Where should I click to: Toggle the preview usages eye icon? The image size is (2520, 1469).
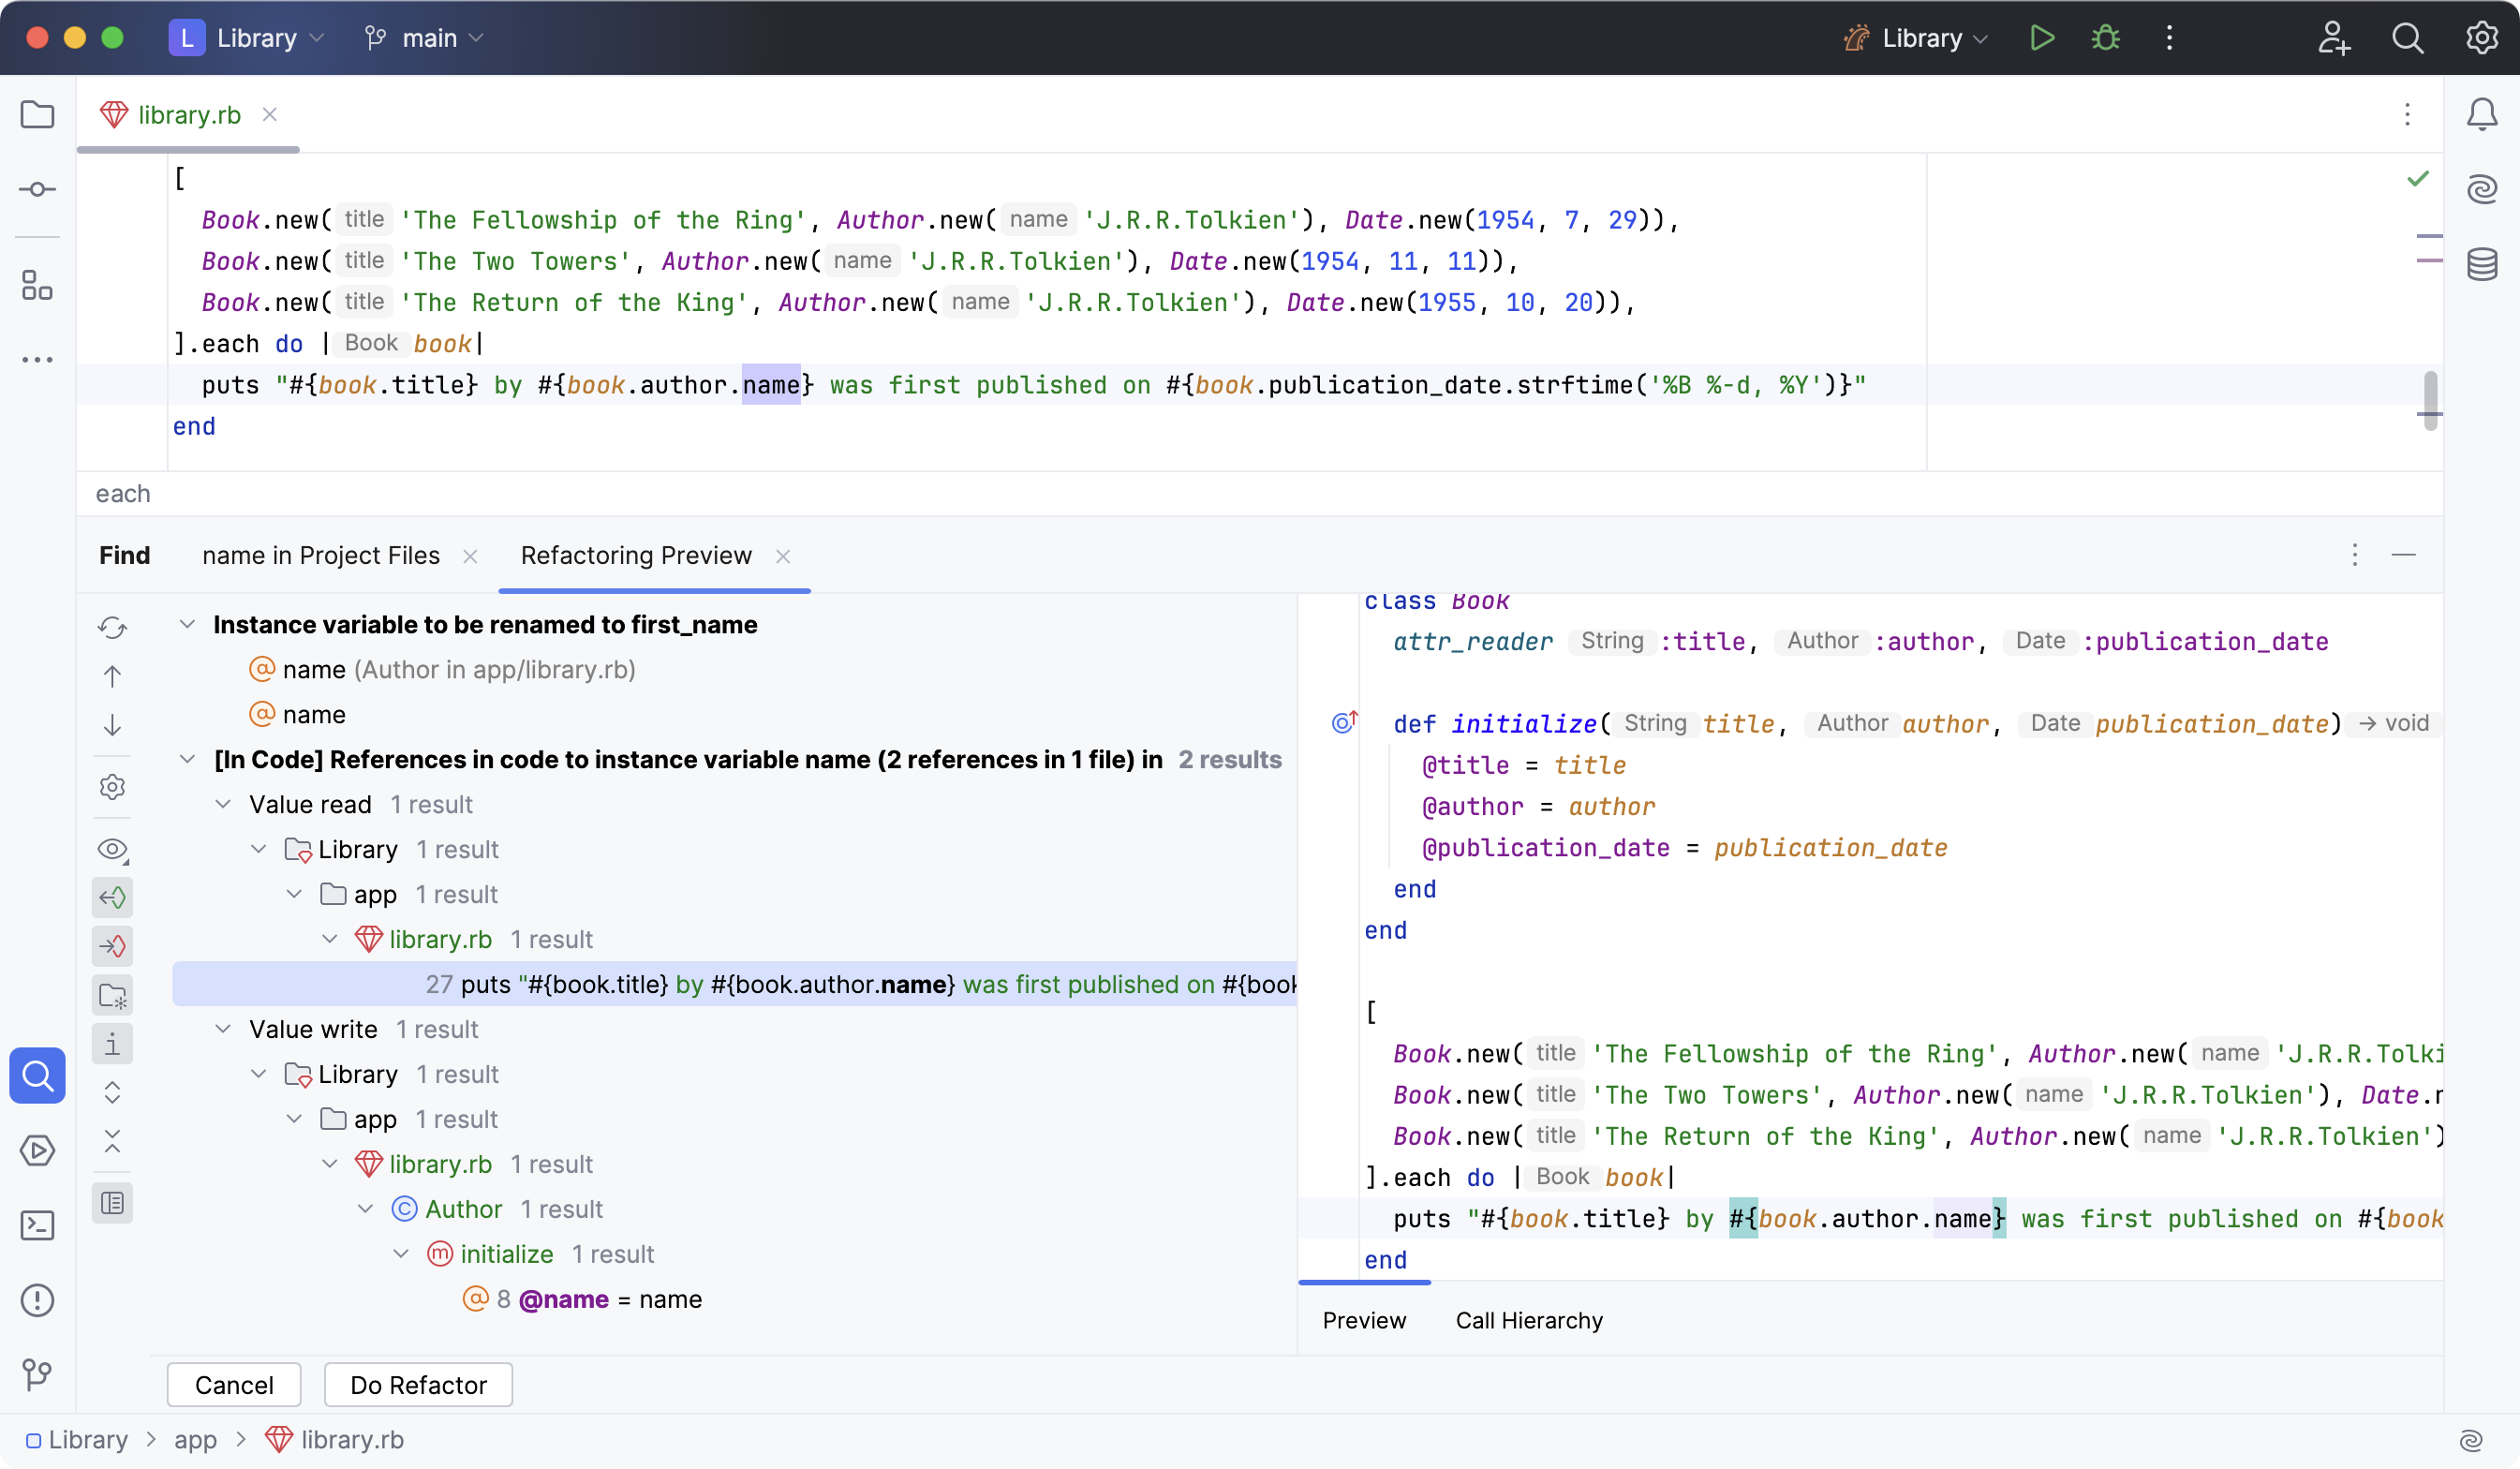click(112, 850)
